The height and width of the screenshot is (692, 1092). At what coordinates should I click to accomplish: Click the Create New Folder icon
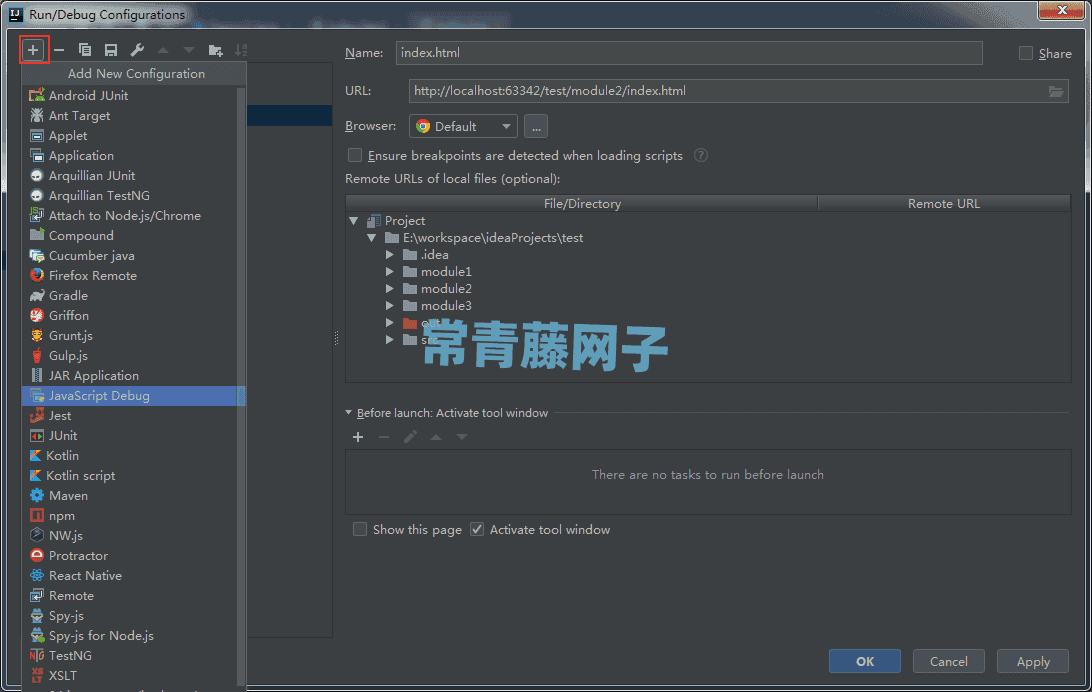click(215, 50)
